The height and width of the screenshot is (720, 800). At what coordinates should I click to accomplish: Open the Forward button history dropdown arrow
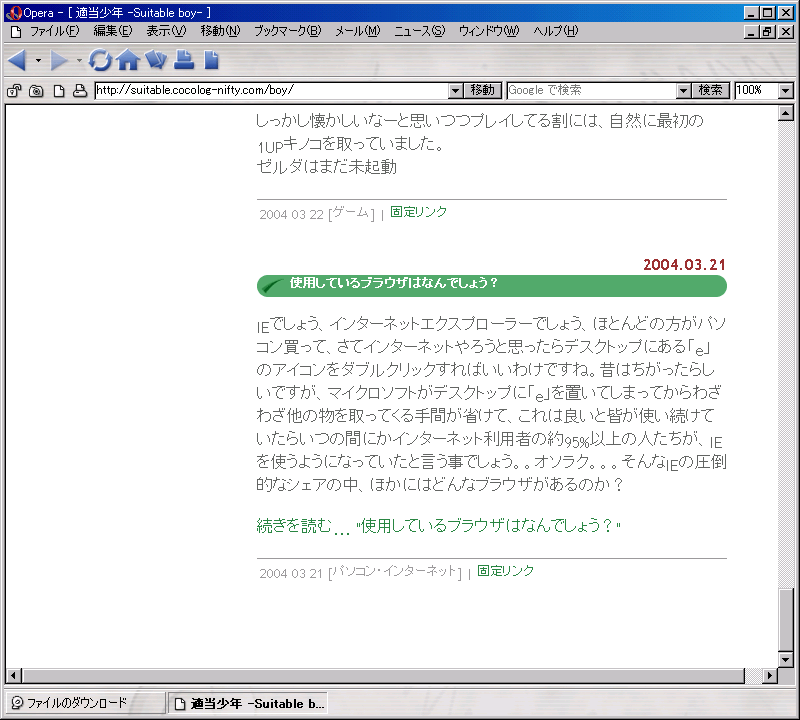tap(79, 60)
